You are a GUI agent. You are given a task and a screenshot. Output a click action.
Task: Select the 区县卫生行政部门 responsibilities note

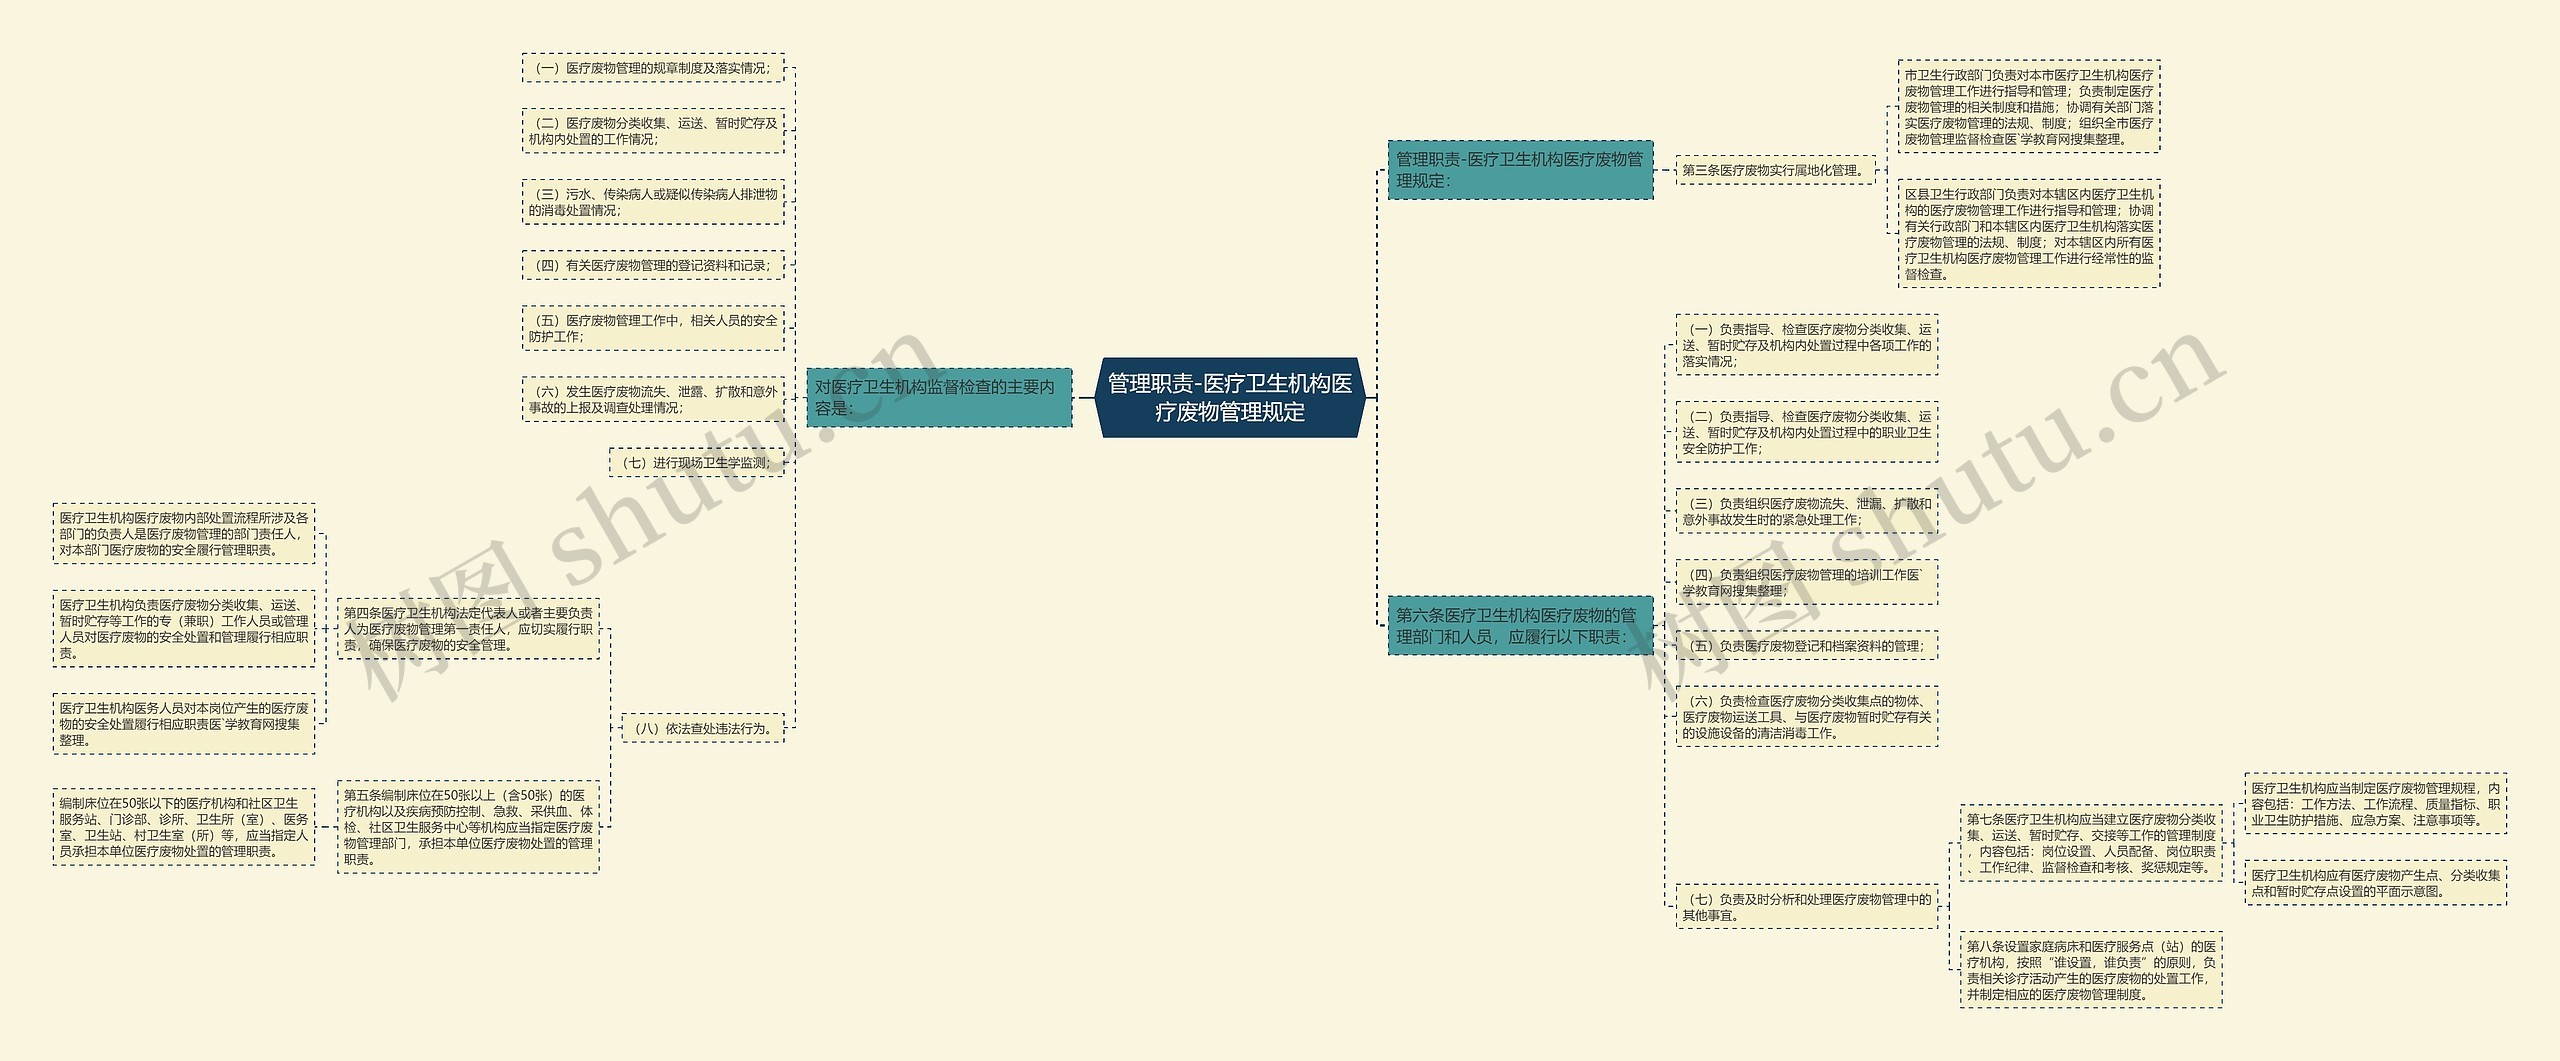click(2028, 234)
